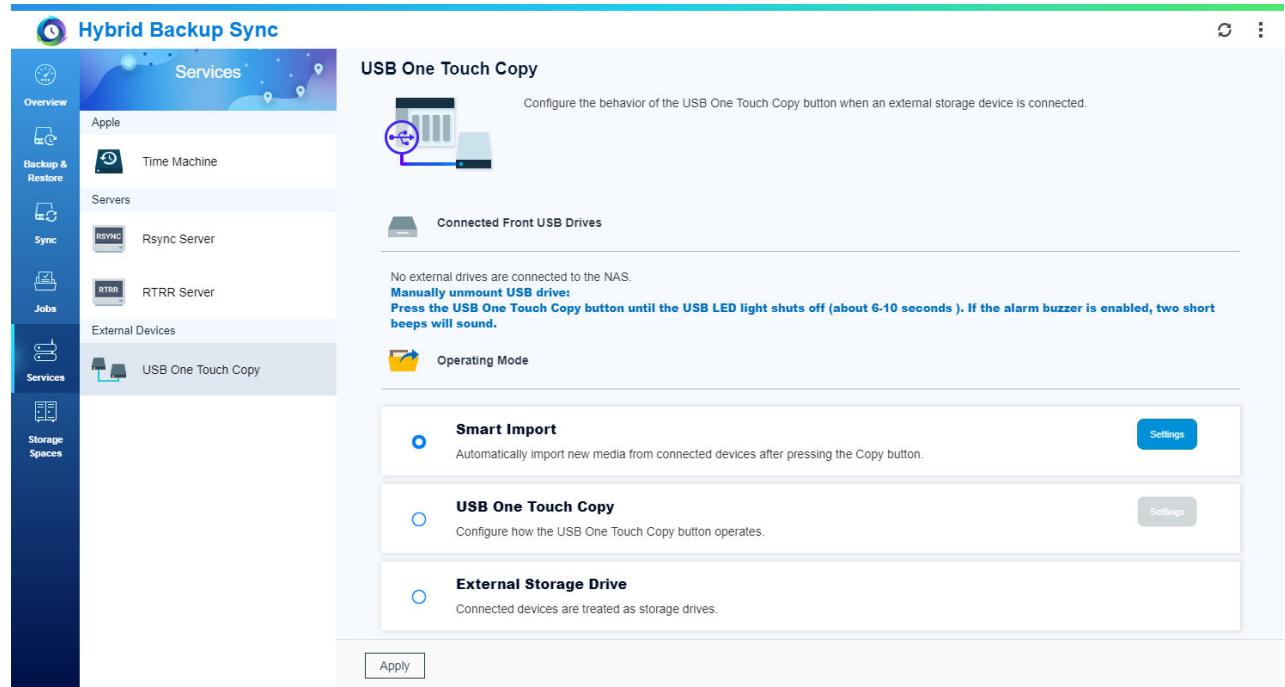
Task: Click the Apply button
Action: click(396, 665)
